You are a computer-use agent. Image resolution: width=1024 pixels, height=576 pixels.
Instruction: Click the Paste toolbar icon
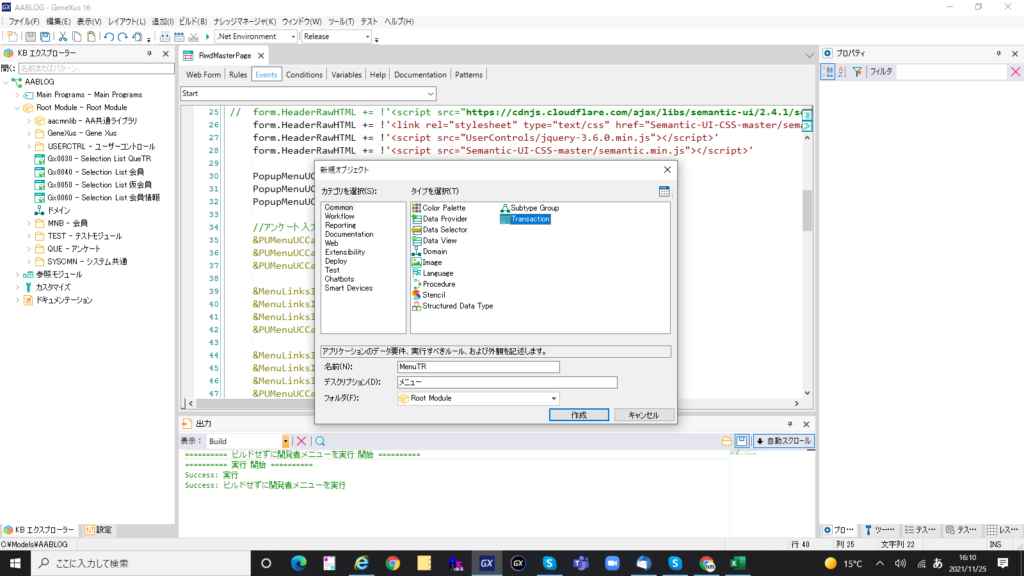point(91,37)
